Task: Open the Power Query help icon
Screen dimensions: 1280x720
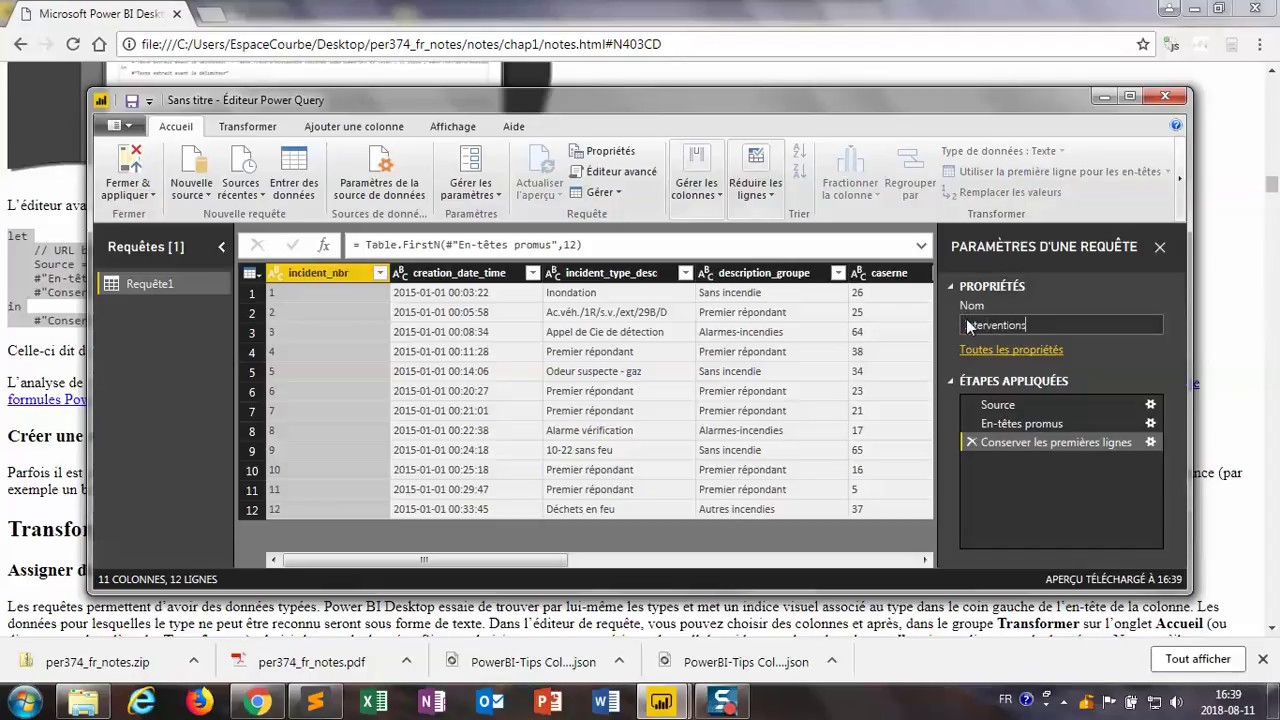Action: click(1176, 125)
